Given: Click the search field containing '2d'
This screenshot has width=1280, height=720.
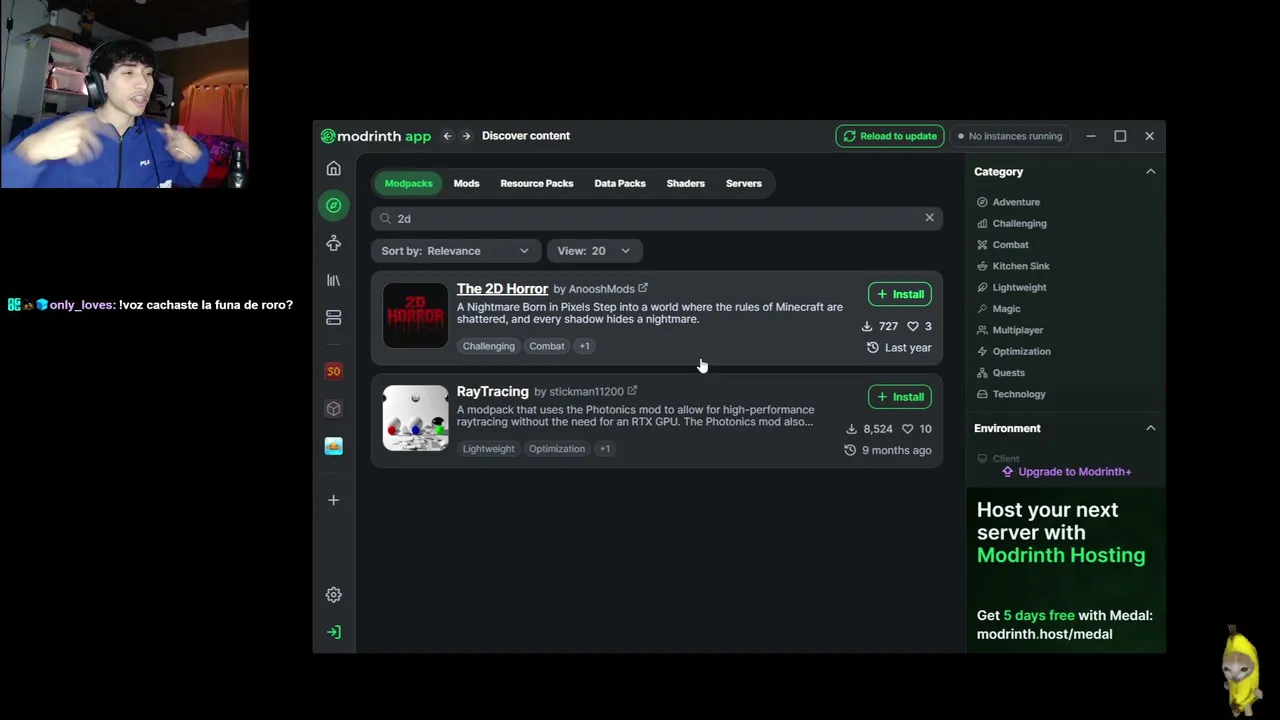Looking at the screenshot, I should pos(656,219).
